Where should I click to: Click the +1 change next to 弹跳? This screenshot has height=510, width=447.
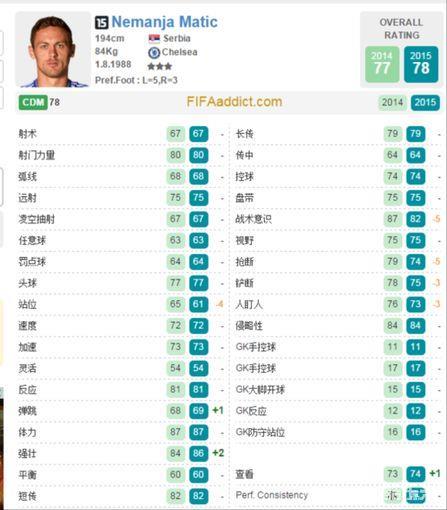218,410
